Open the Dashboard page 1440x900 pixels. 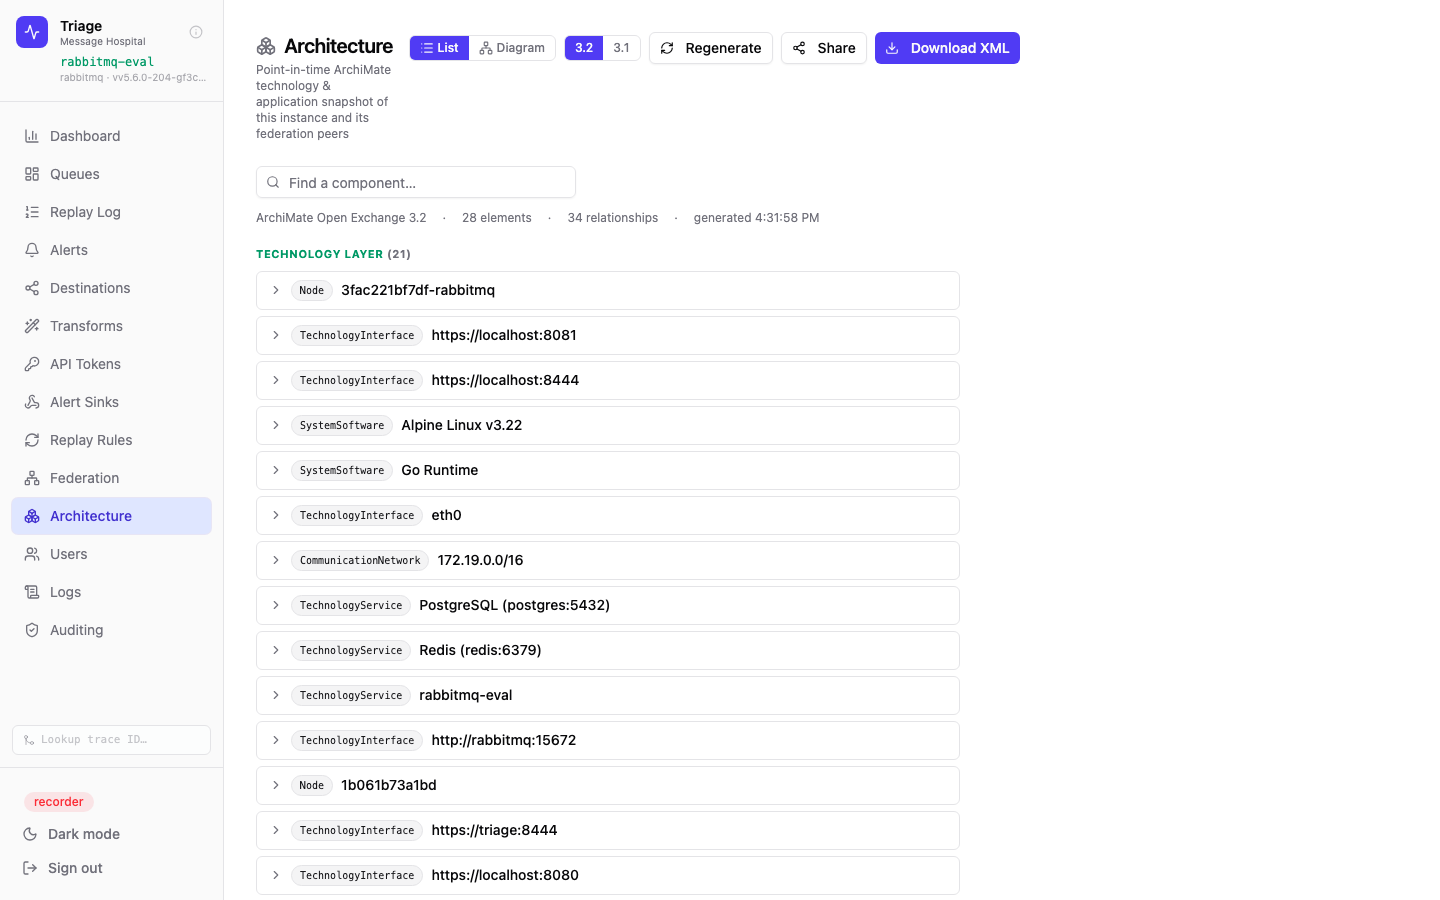pyautogui.click(x=111, y=136)
